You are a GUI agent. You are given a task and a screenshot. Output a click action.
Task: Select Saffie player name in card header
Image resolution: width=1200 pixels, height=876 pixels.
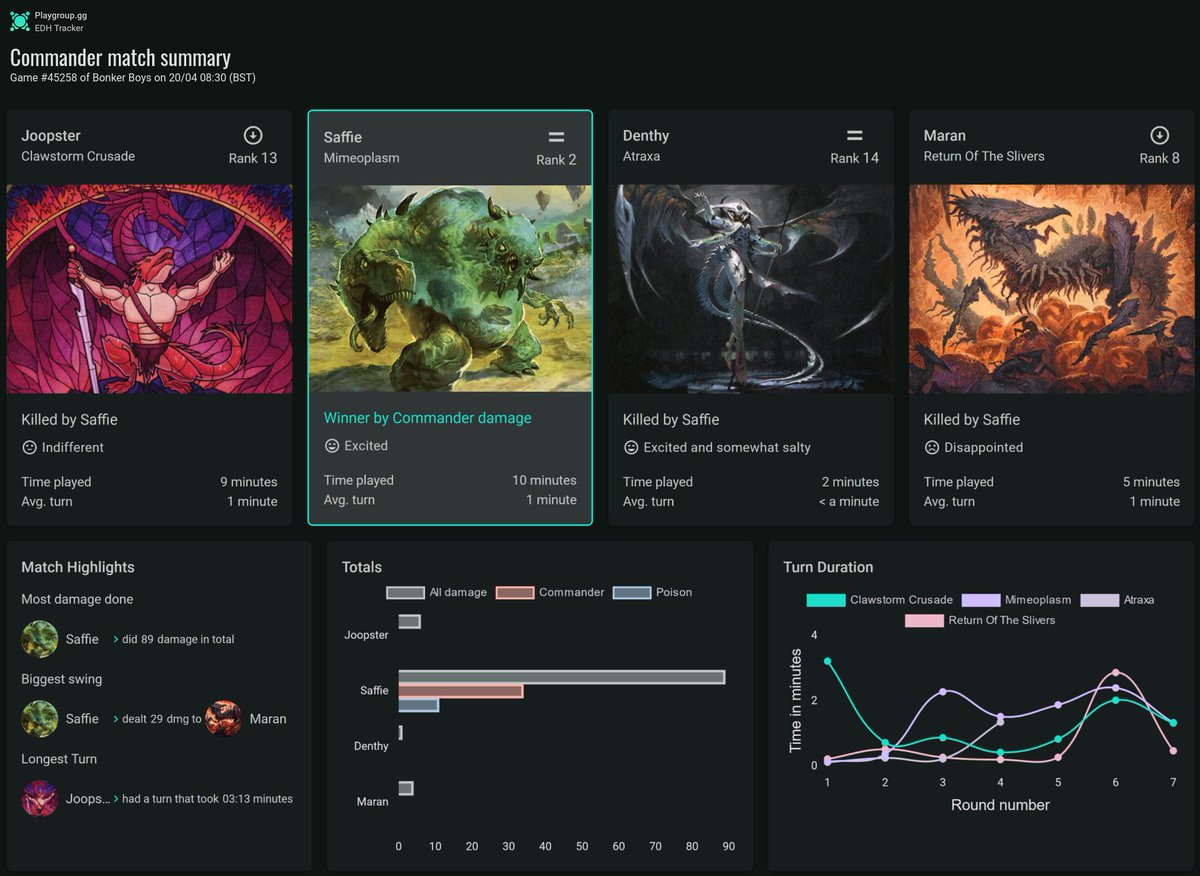click(x=343, y=137)
